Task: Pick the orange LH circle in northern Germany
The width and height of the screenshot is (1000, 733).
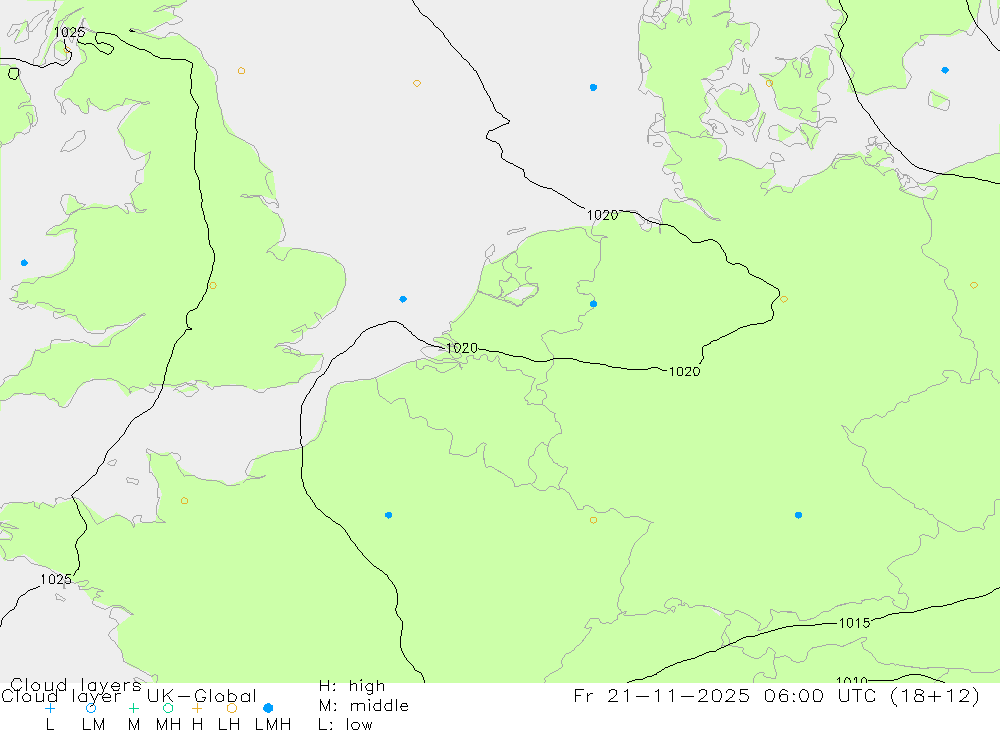Action: (784, 299)
